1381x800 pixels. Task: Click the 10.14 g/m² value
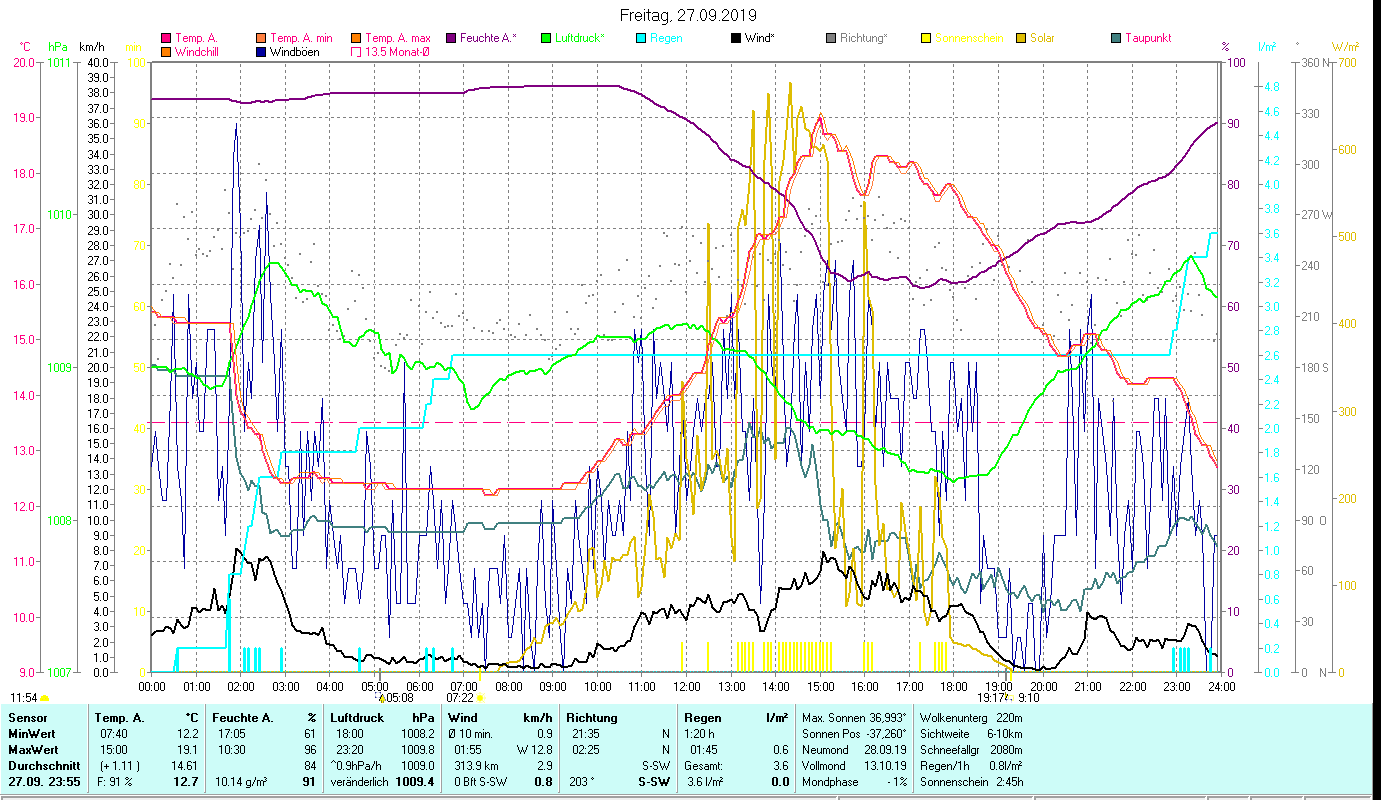click(x=240, y=782)
